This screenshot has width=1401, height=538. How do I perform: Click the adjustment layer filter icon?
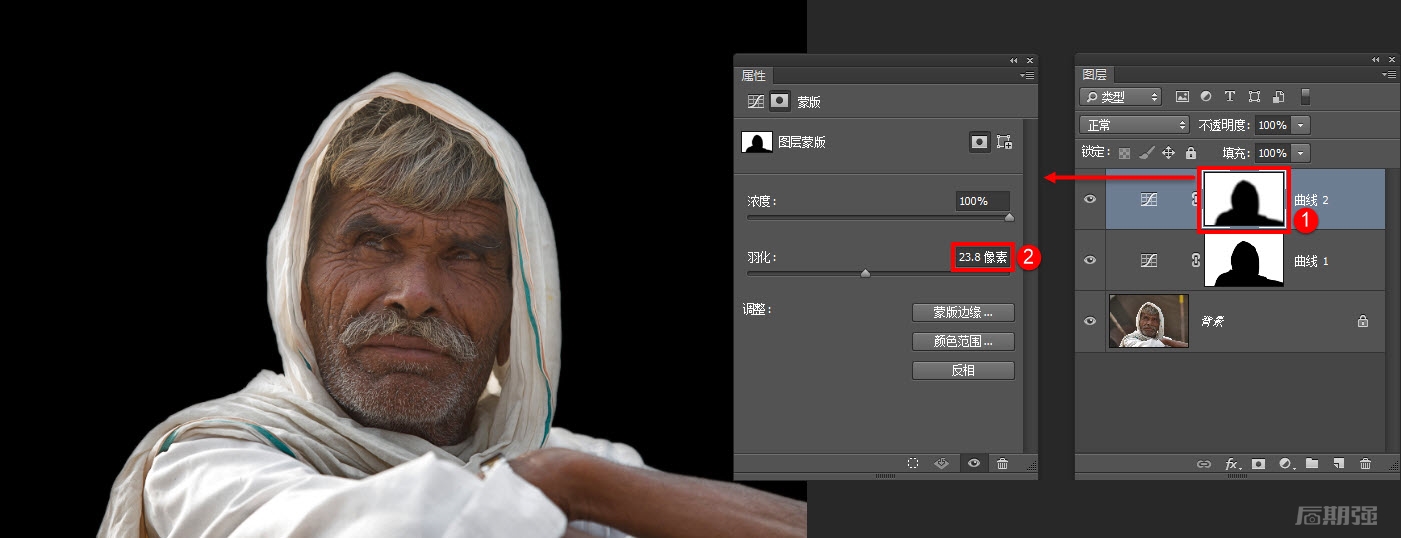[1206, 97]
